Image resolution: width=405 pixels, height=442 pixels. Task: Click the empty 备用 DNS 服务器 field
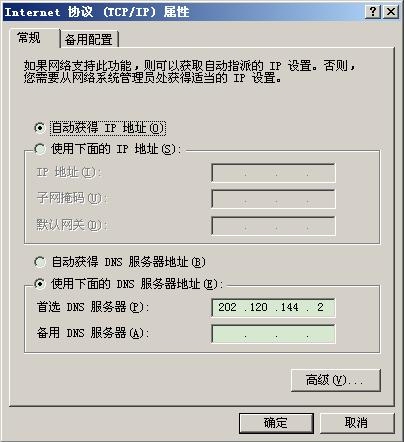[x=273, y=334]
